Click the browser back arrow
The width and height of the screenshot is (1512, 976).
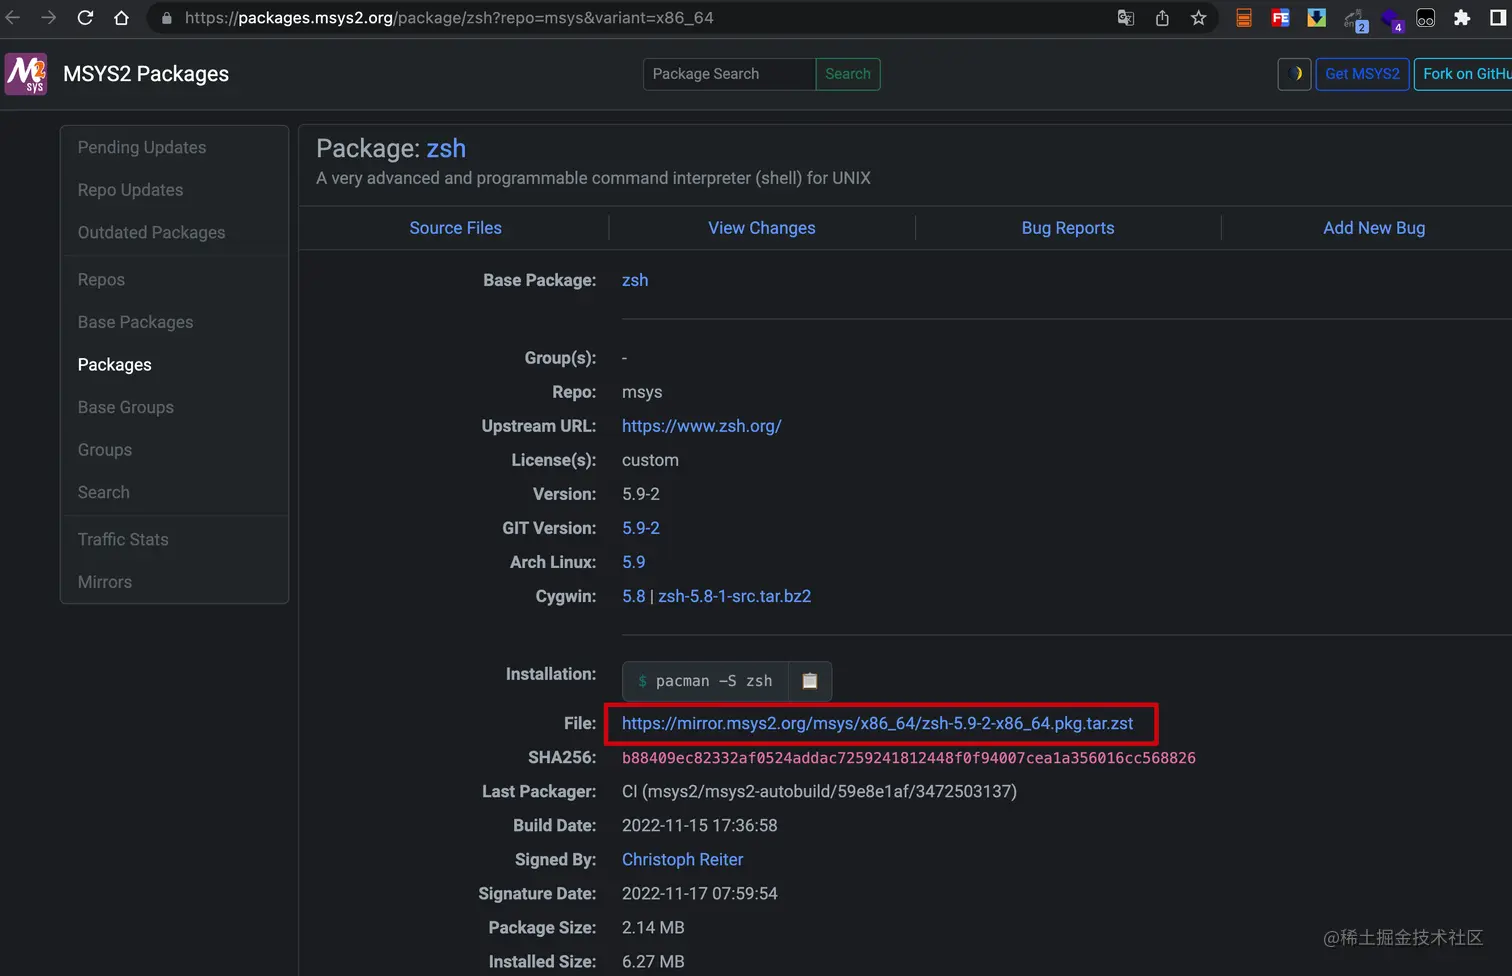click(x=12, y=18)
